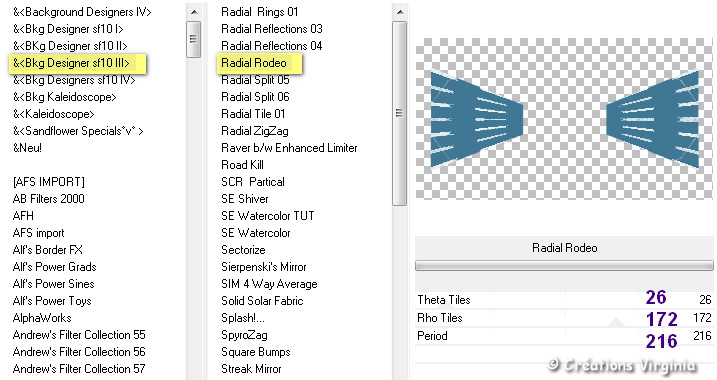Select the Radial Split 05 filter

(x=255, y=80)
